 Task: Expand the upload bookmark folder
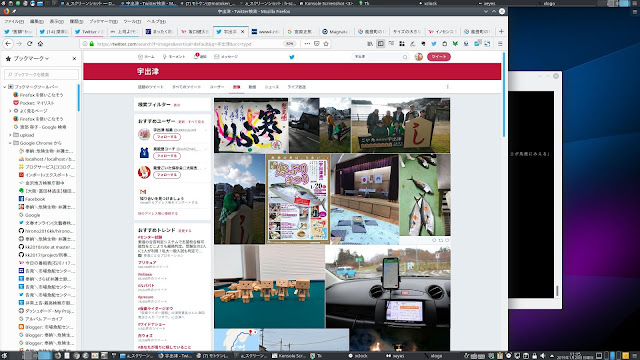pyautogui.click(x=10, y=135)
